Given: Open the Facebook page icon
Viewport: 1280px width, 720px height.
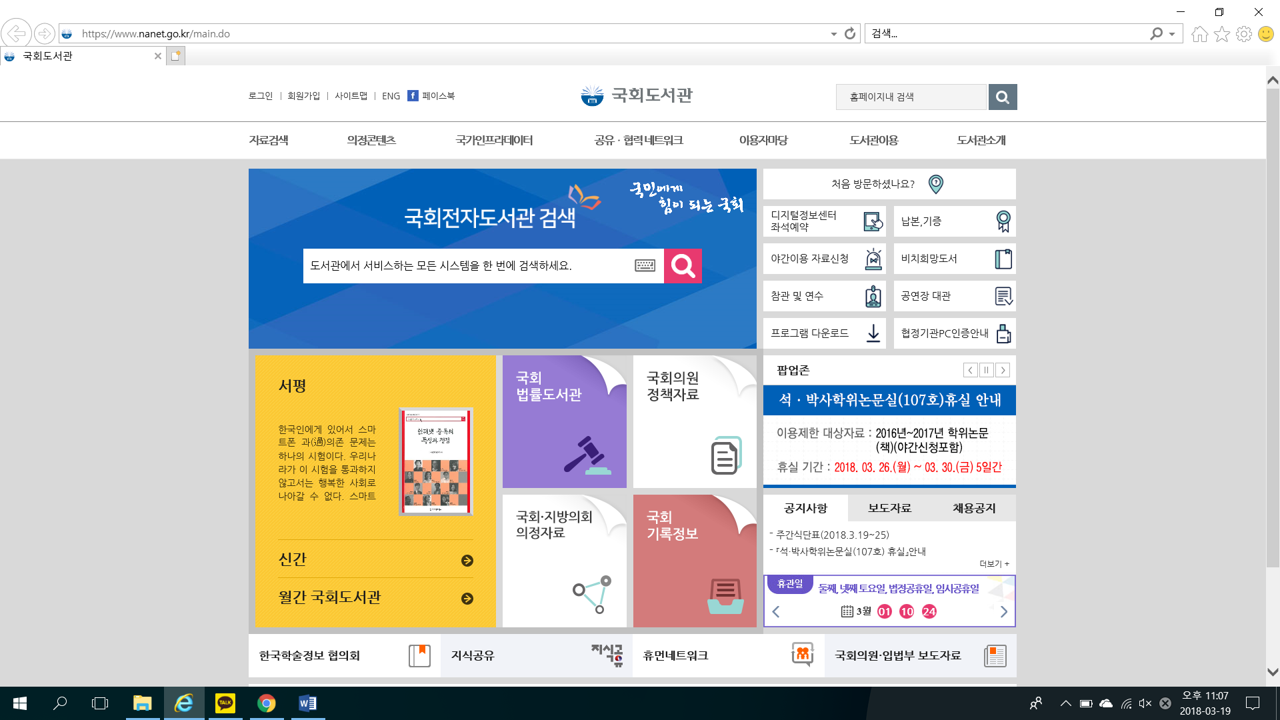Looking at the screenshot, I should (412, 96).
